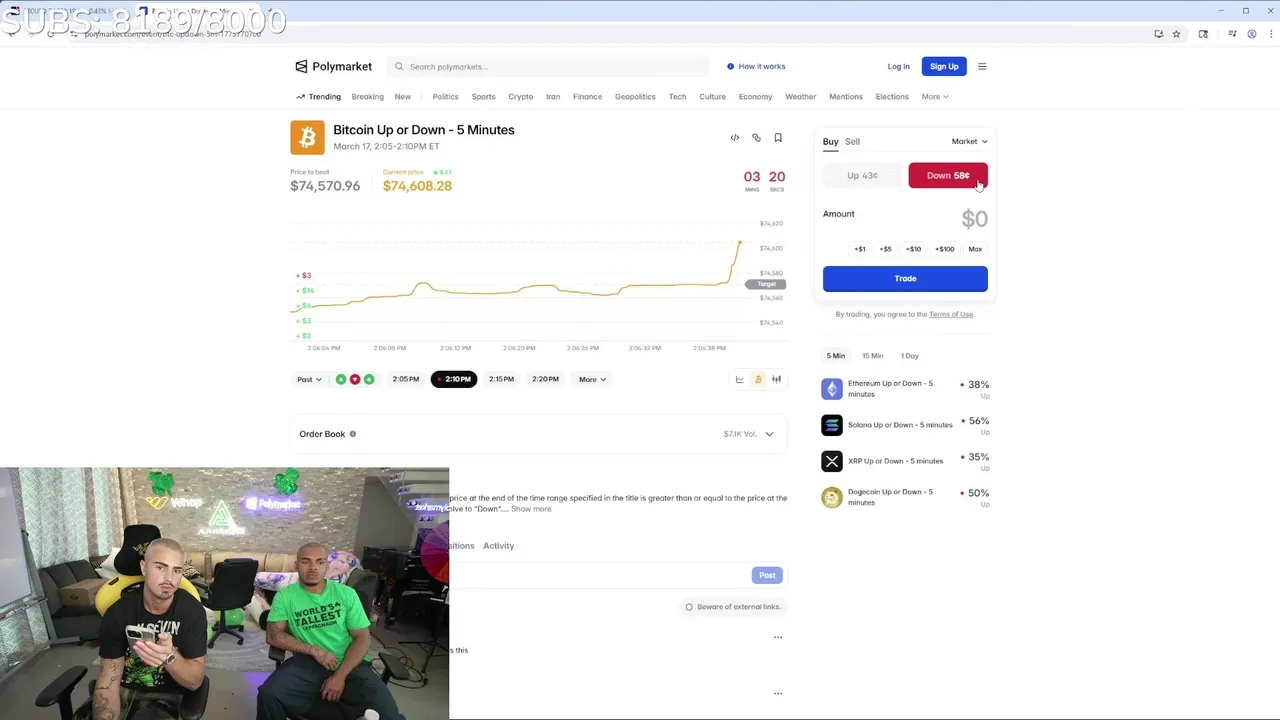
Task: Click the Post comment button
Action: (x=767, y=575)
